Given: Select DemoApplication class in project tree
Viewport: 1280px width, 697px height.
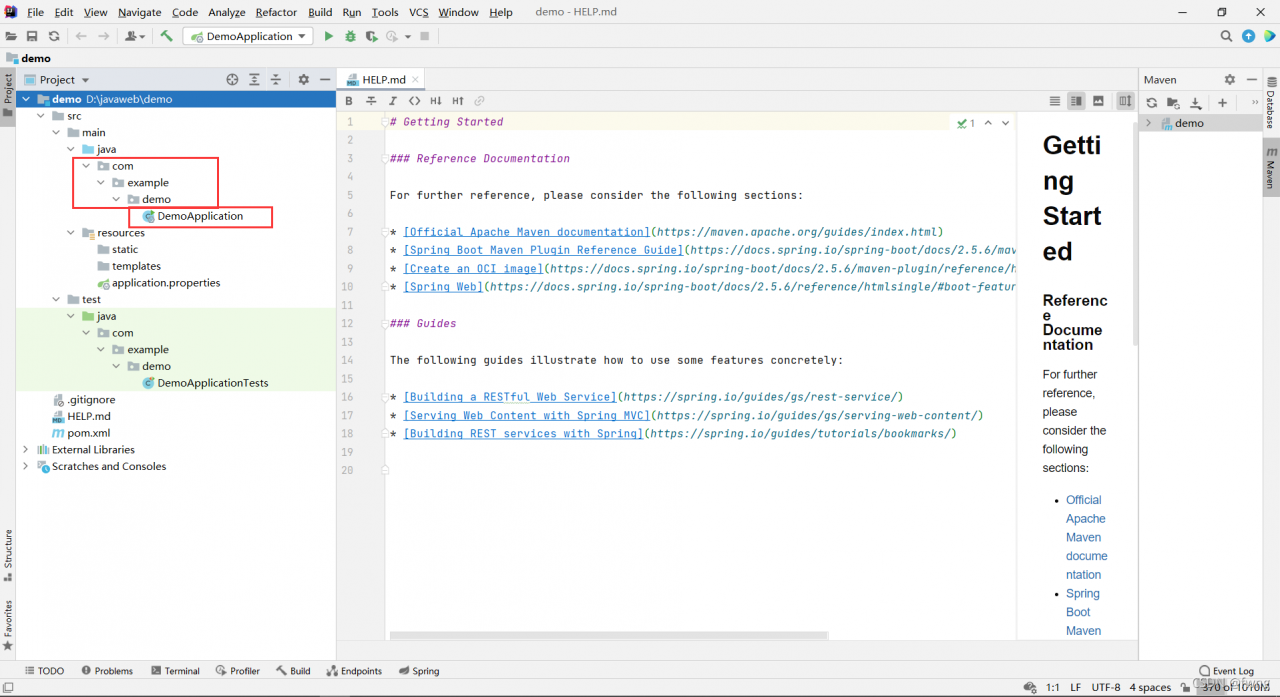Looking at the screenshot, I should click(200, 216).
